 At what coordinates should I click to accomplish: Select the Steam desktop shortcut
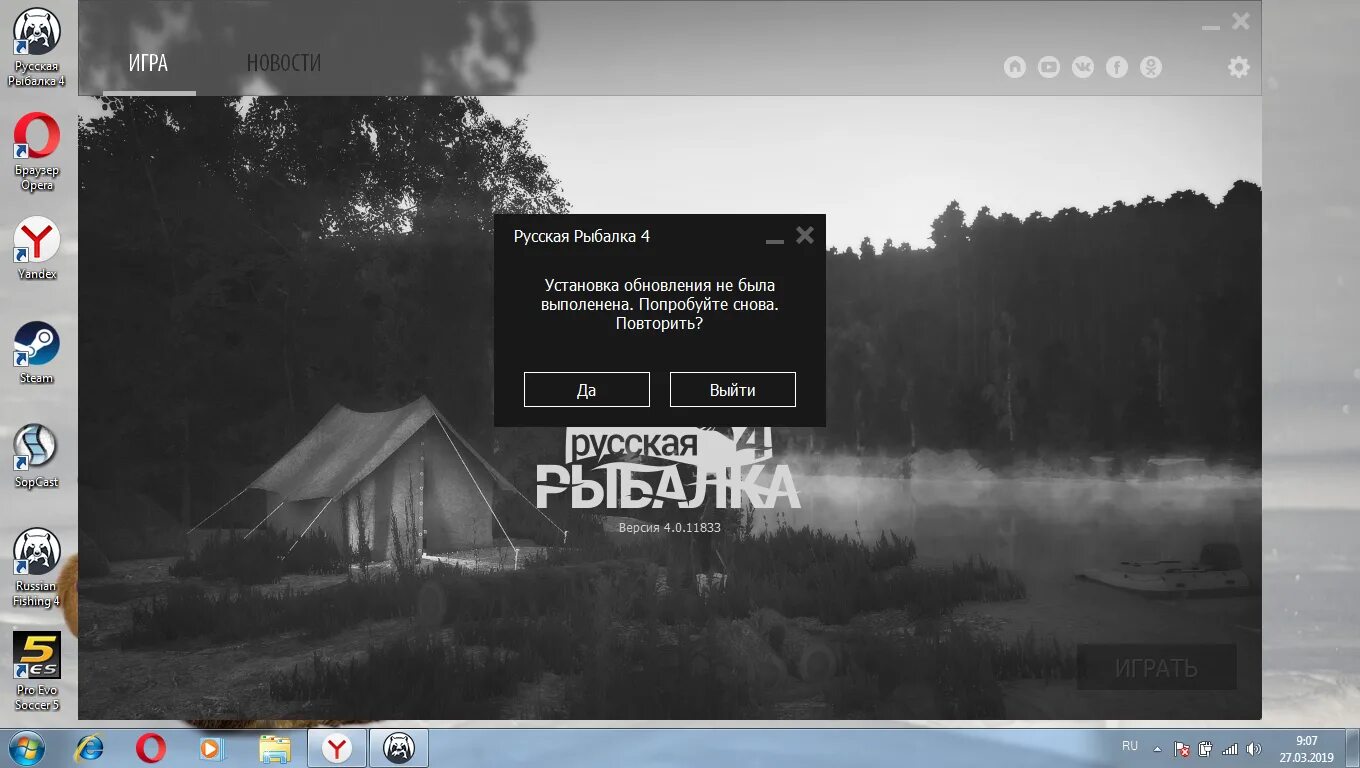[37, 353]
